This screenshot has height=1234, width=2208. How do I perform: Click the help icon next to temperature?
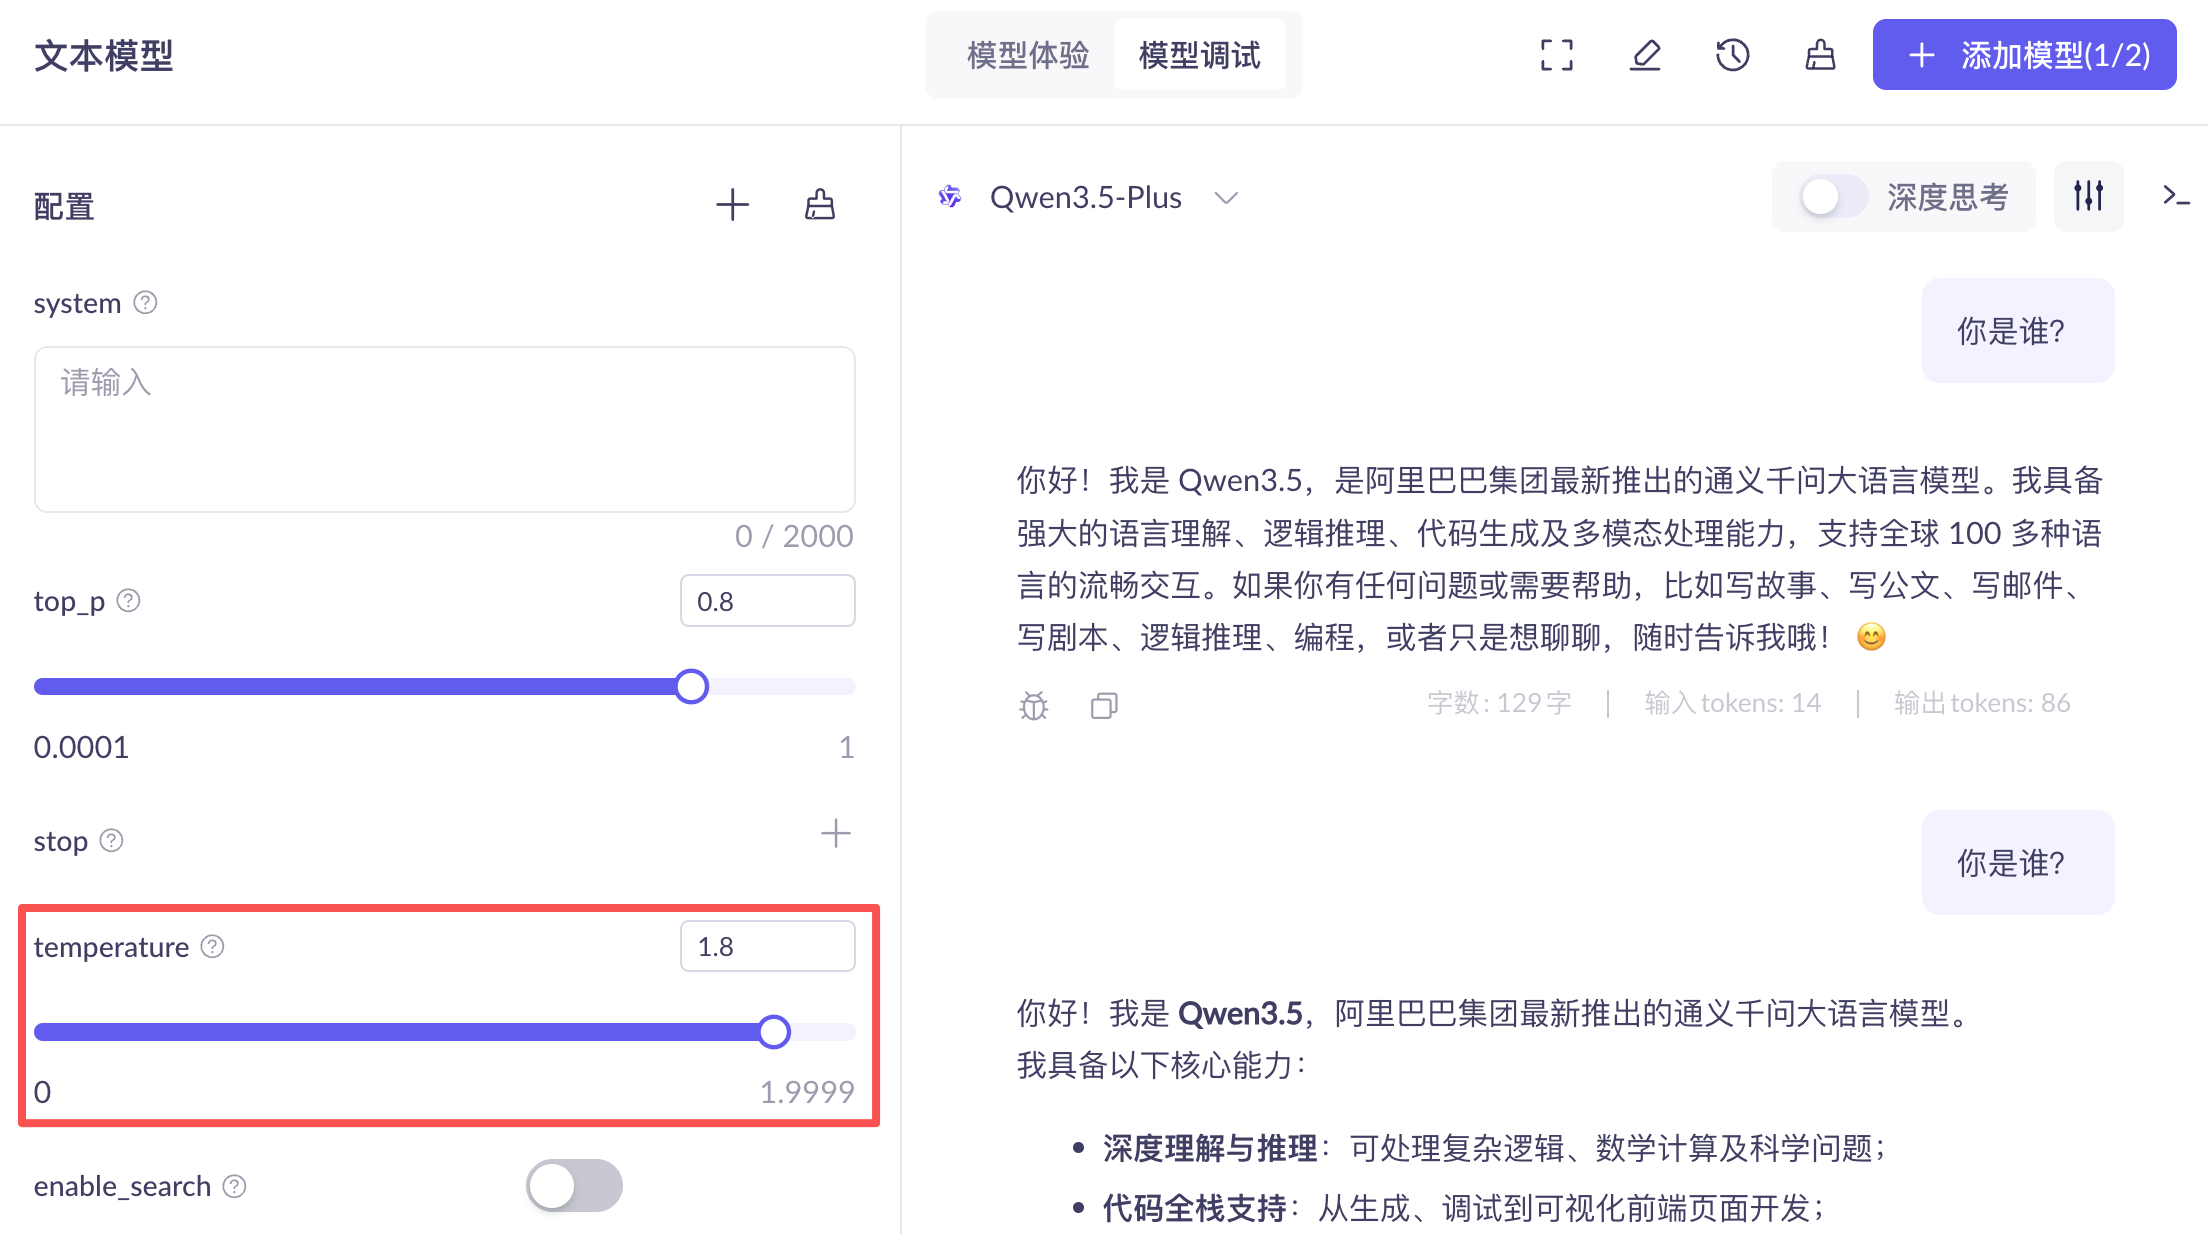click(x=212, y=946)
